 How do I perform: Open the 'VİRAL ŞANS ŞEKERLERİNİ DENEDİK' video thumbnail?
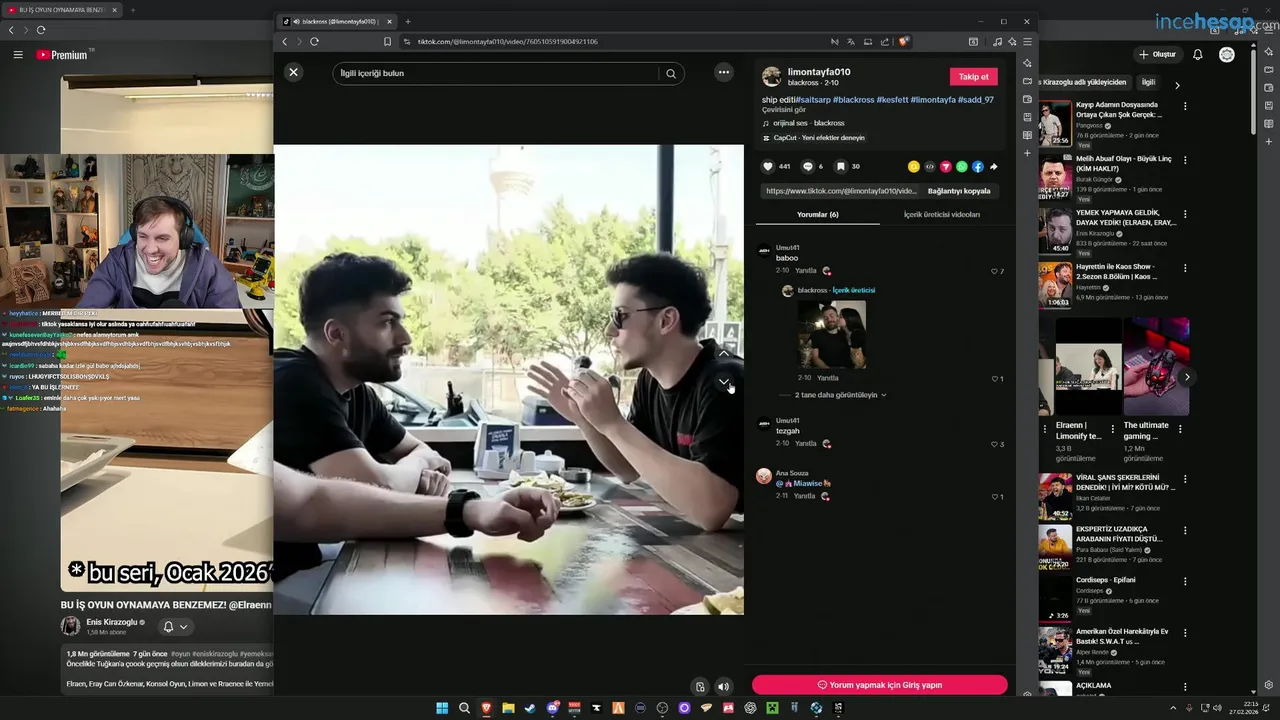tap(1055, 497)
